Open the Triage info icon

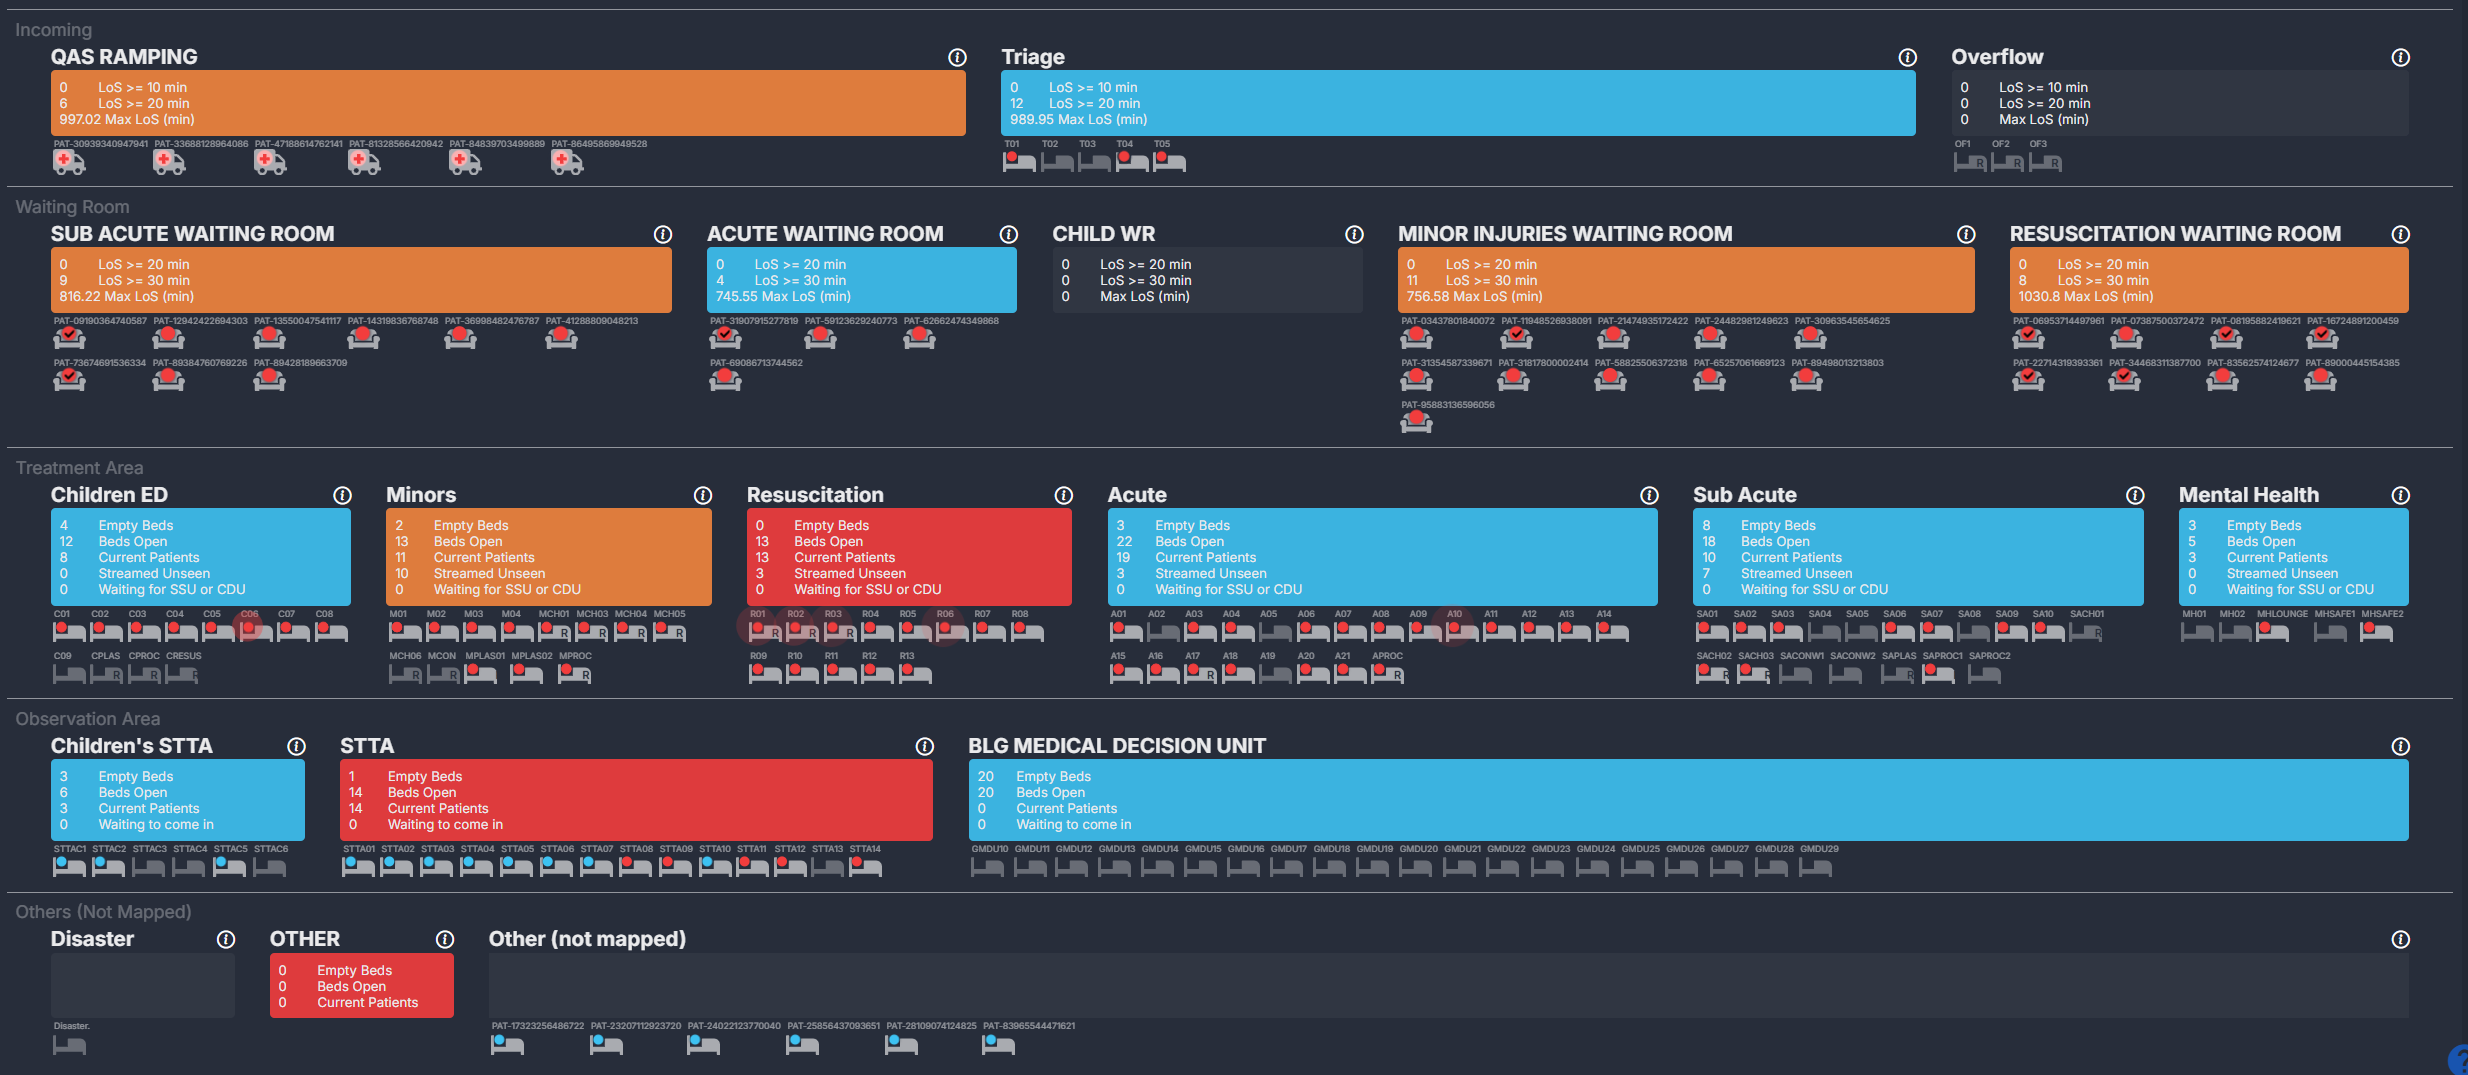[1907, 58]
